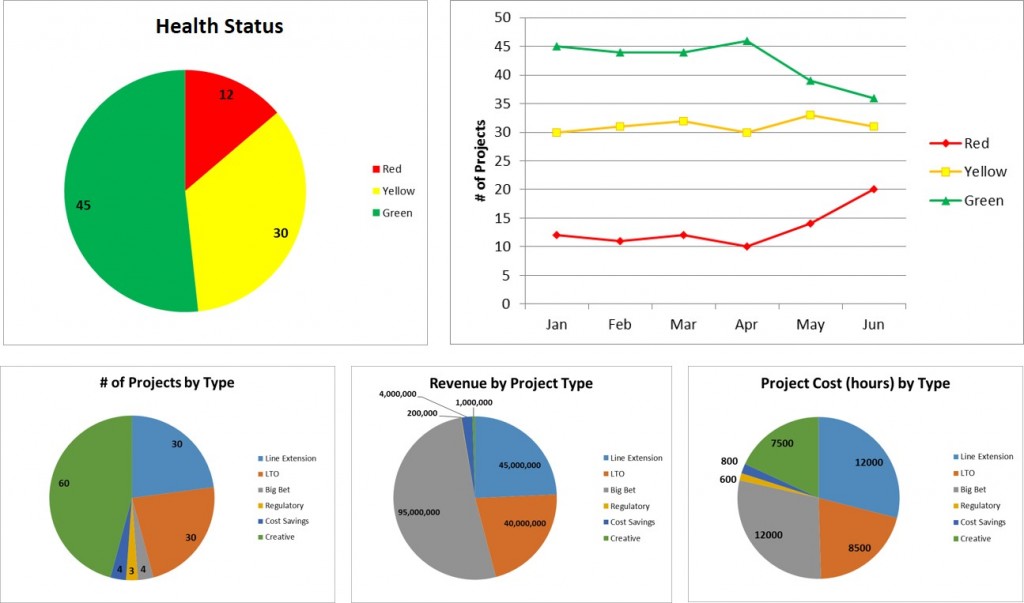Click the red June data point at 20
The image size is (1024, 603).
click(x=873, y=189)
